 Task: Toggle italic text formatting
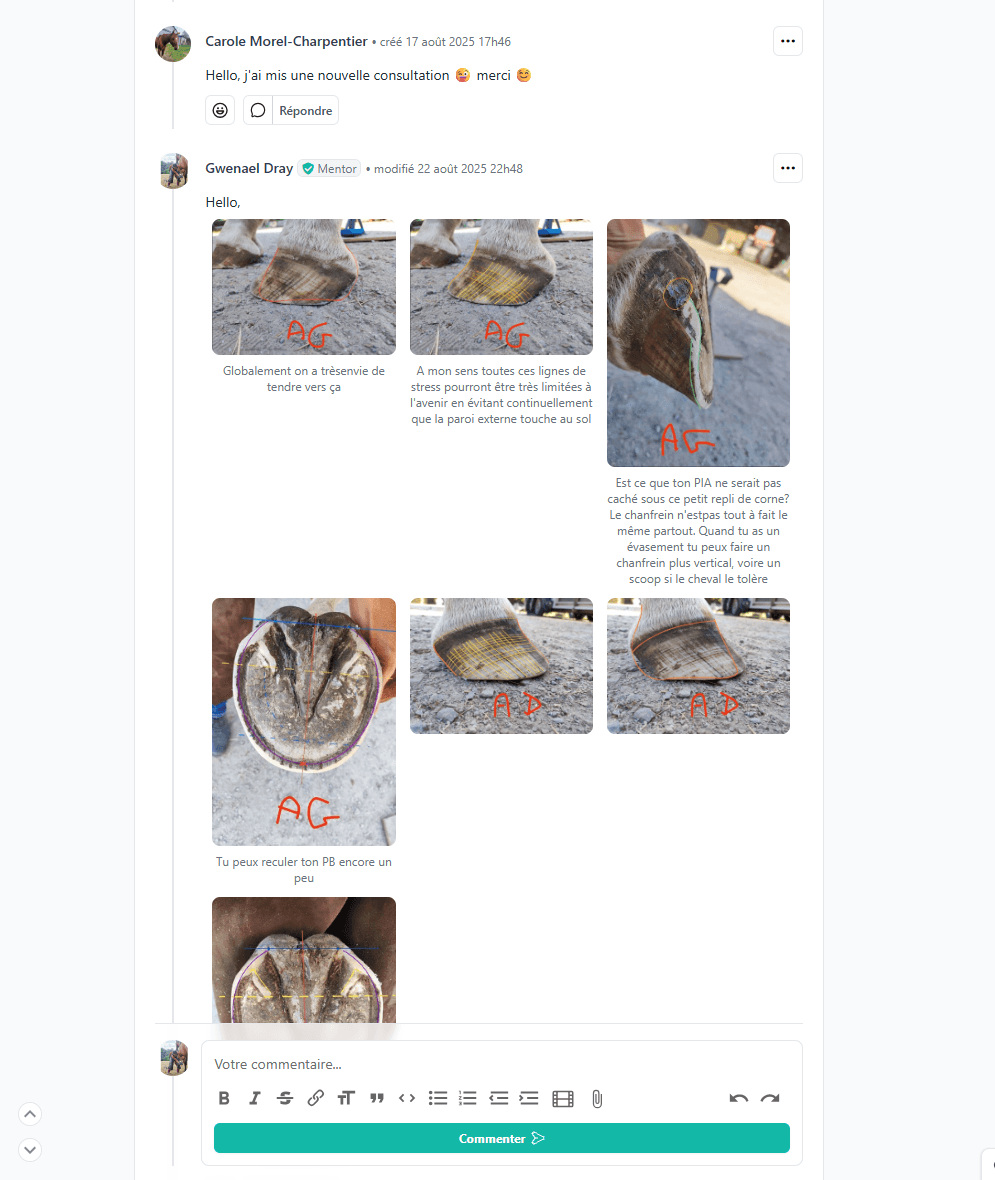(x=254, y=1098)
